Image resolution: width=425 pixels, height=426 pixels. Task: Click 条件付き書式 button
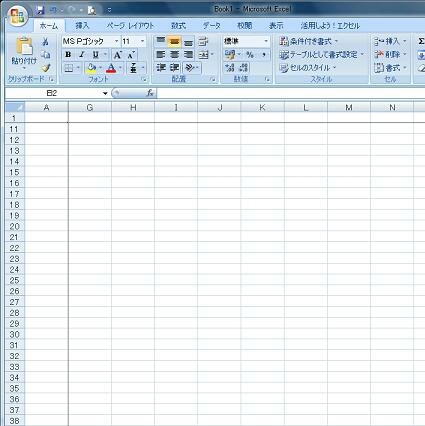308,41
